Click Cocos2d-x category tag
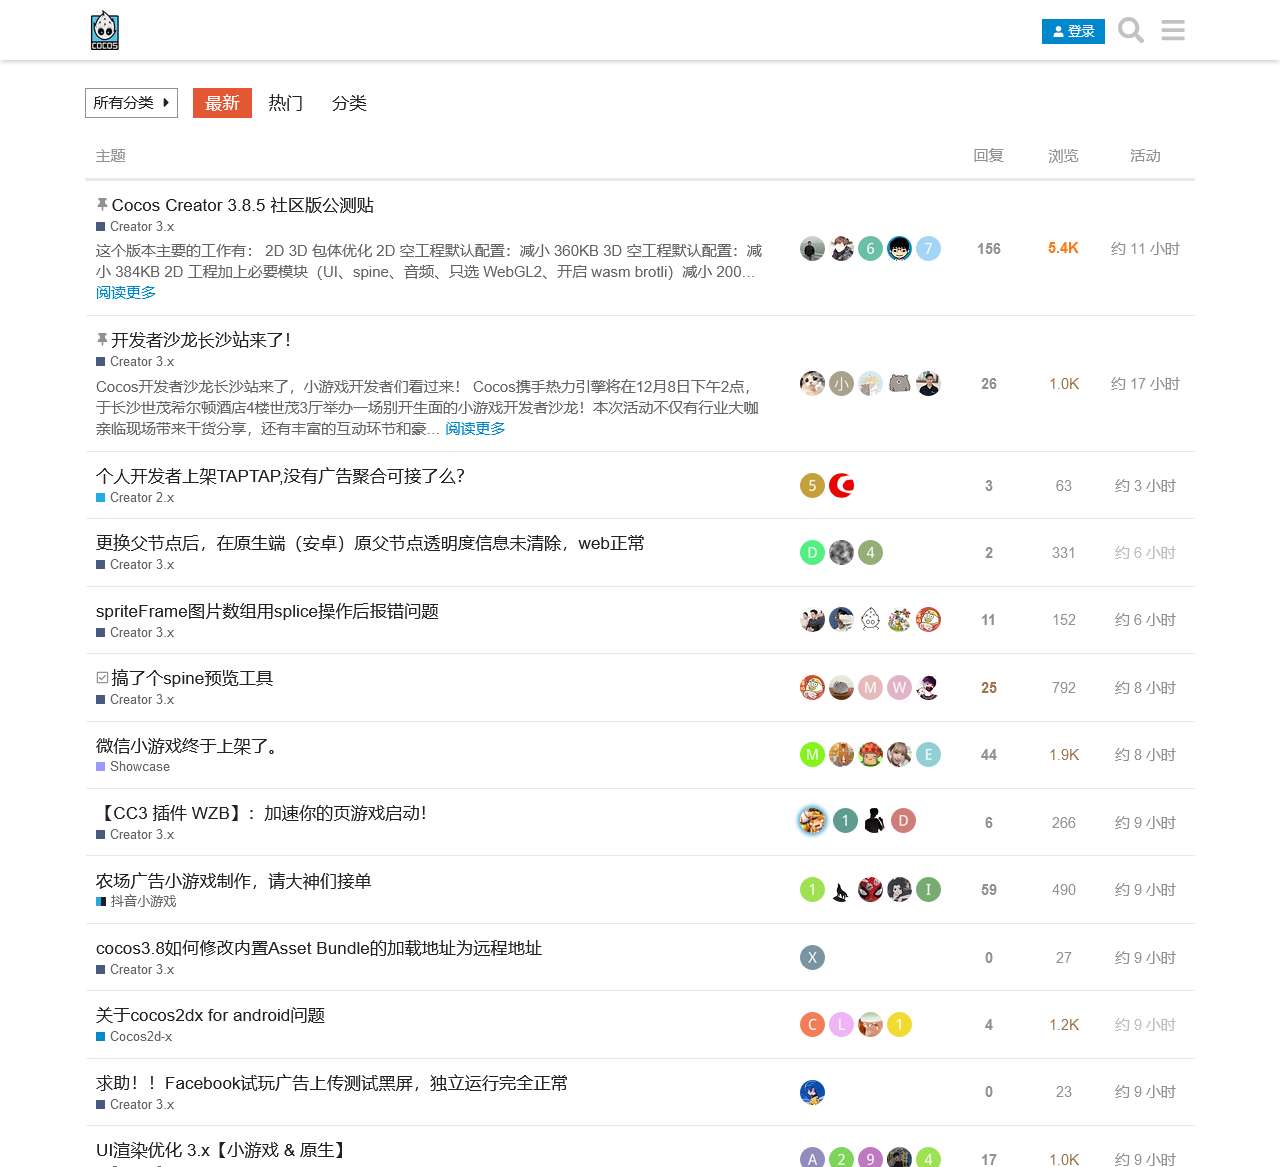Image resolution: width=1280 pixels, height=1167 pixels. pos(134,1037)
